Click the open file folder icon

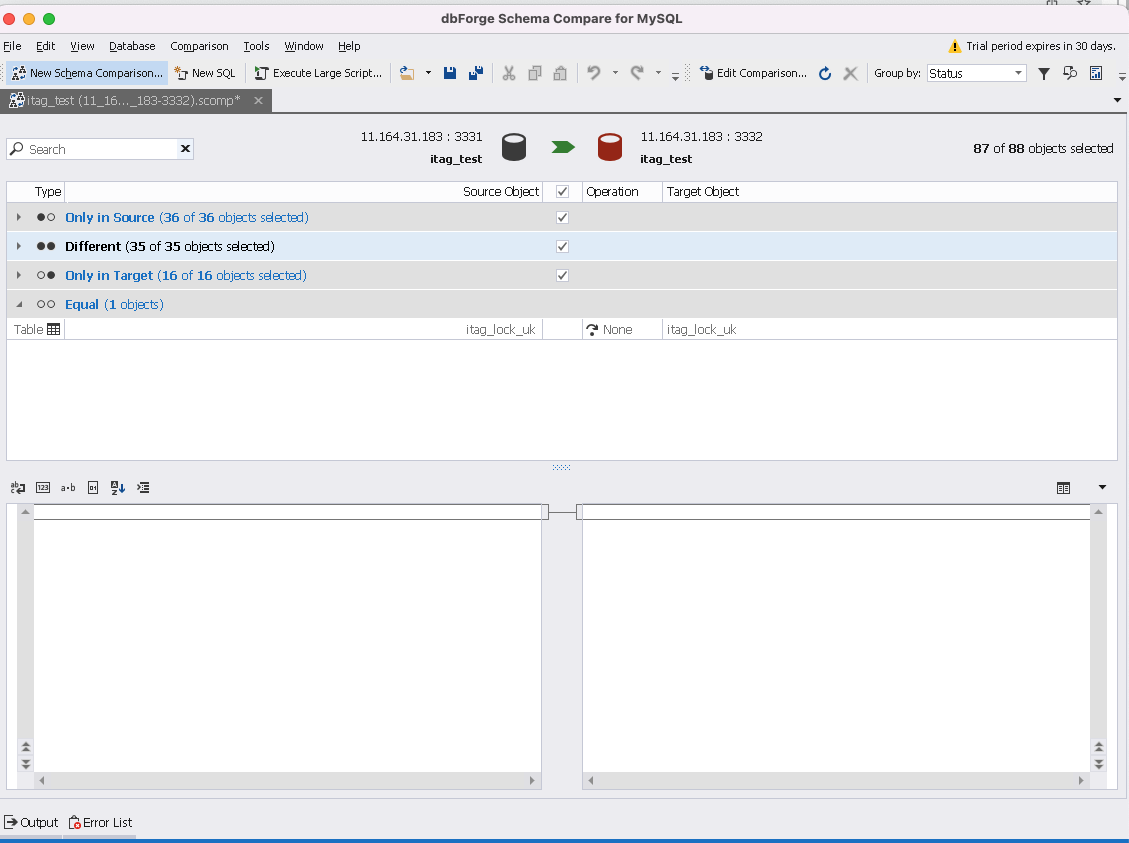pos(407,73)
